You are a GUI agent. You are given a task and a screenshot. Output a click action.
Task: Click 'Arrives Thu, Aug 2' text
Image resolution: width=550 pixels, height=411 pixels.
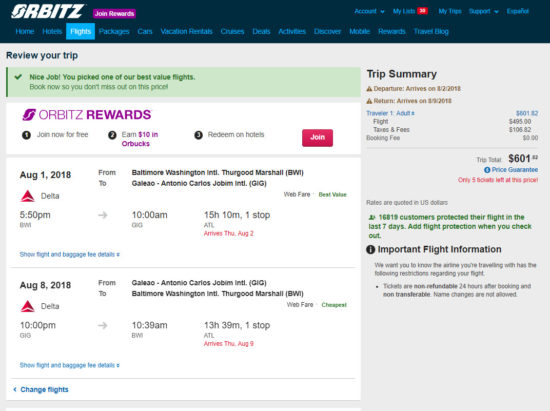click(229, 233)
